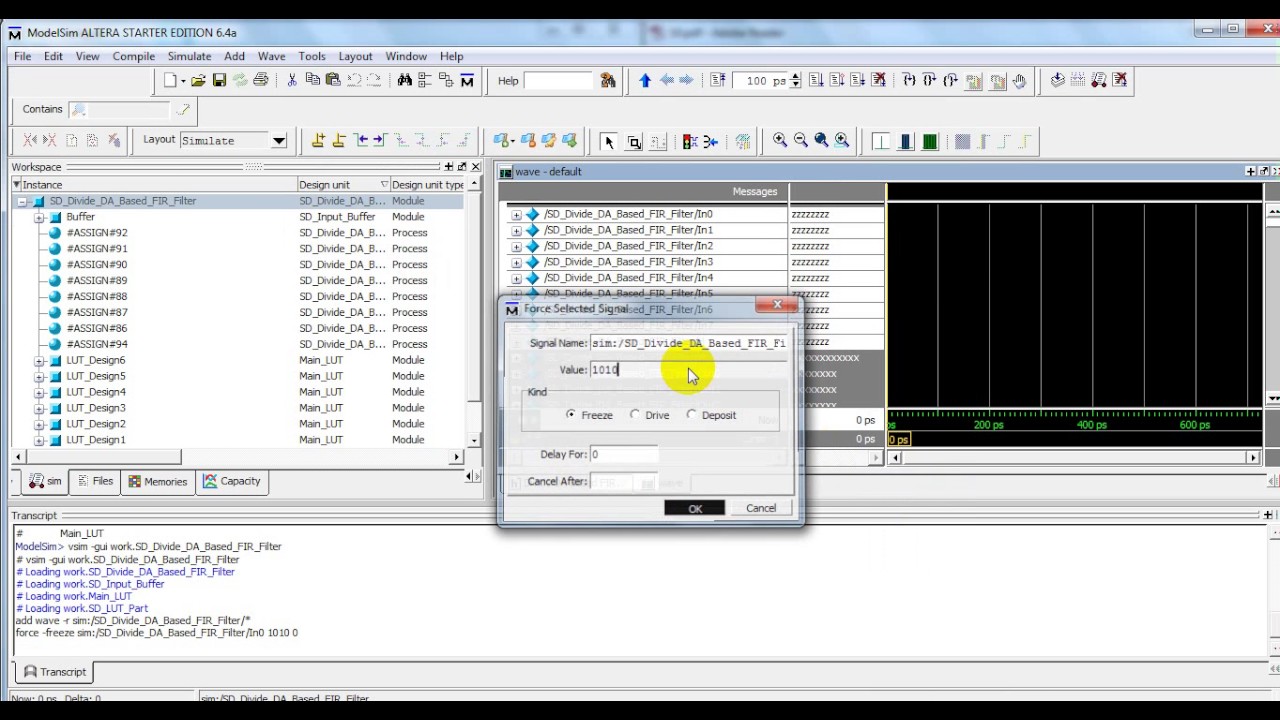Viewport: 1280px width, 720px height.
Task: Click Run -All toolbar icon
Action: (x=858, y=81)
